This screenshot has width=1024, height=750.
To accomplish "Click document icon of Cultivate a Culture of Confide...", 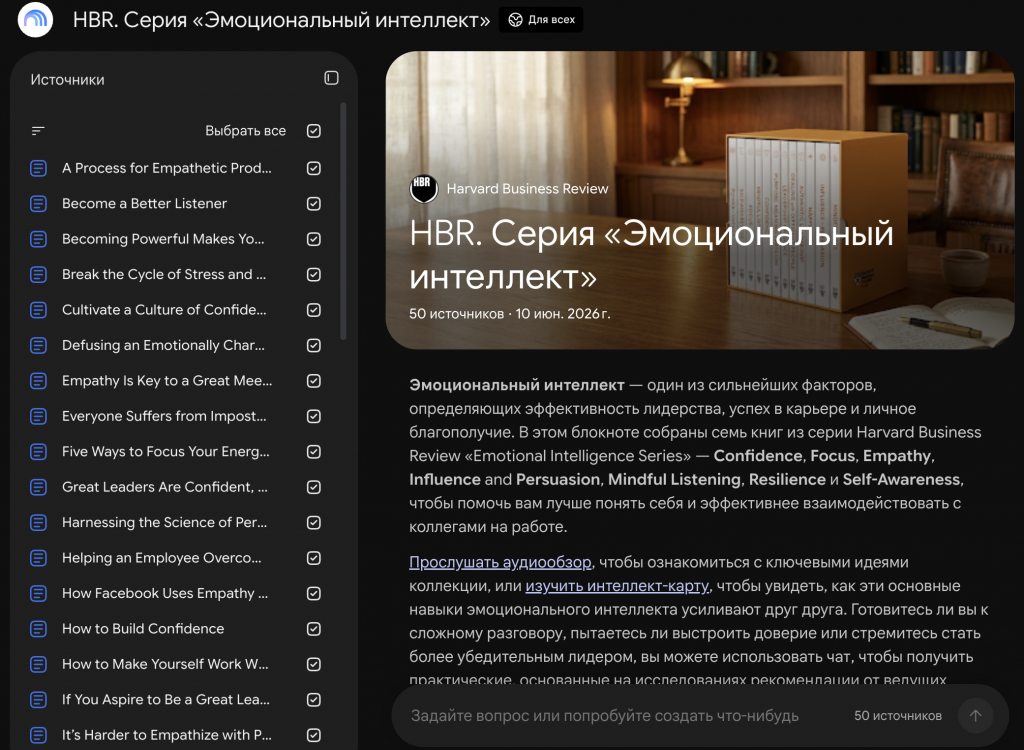I will click(39, 310).
